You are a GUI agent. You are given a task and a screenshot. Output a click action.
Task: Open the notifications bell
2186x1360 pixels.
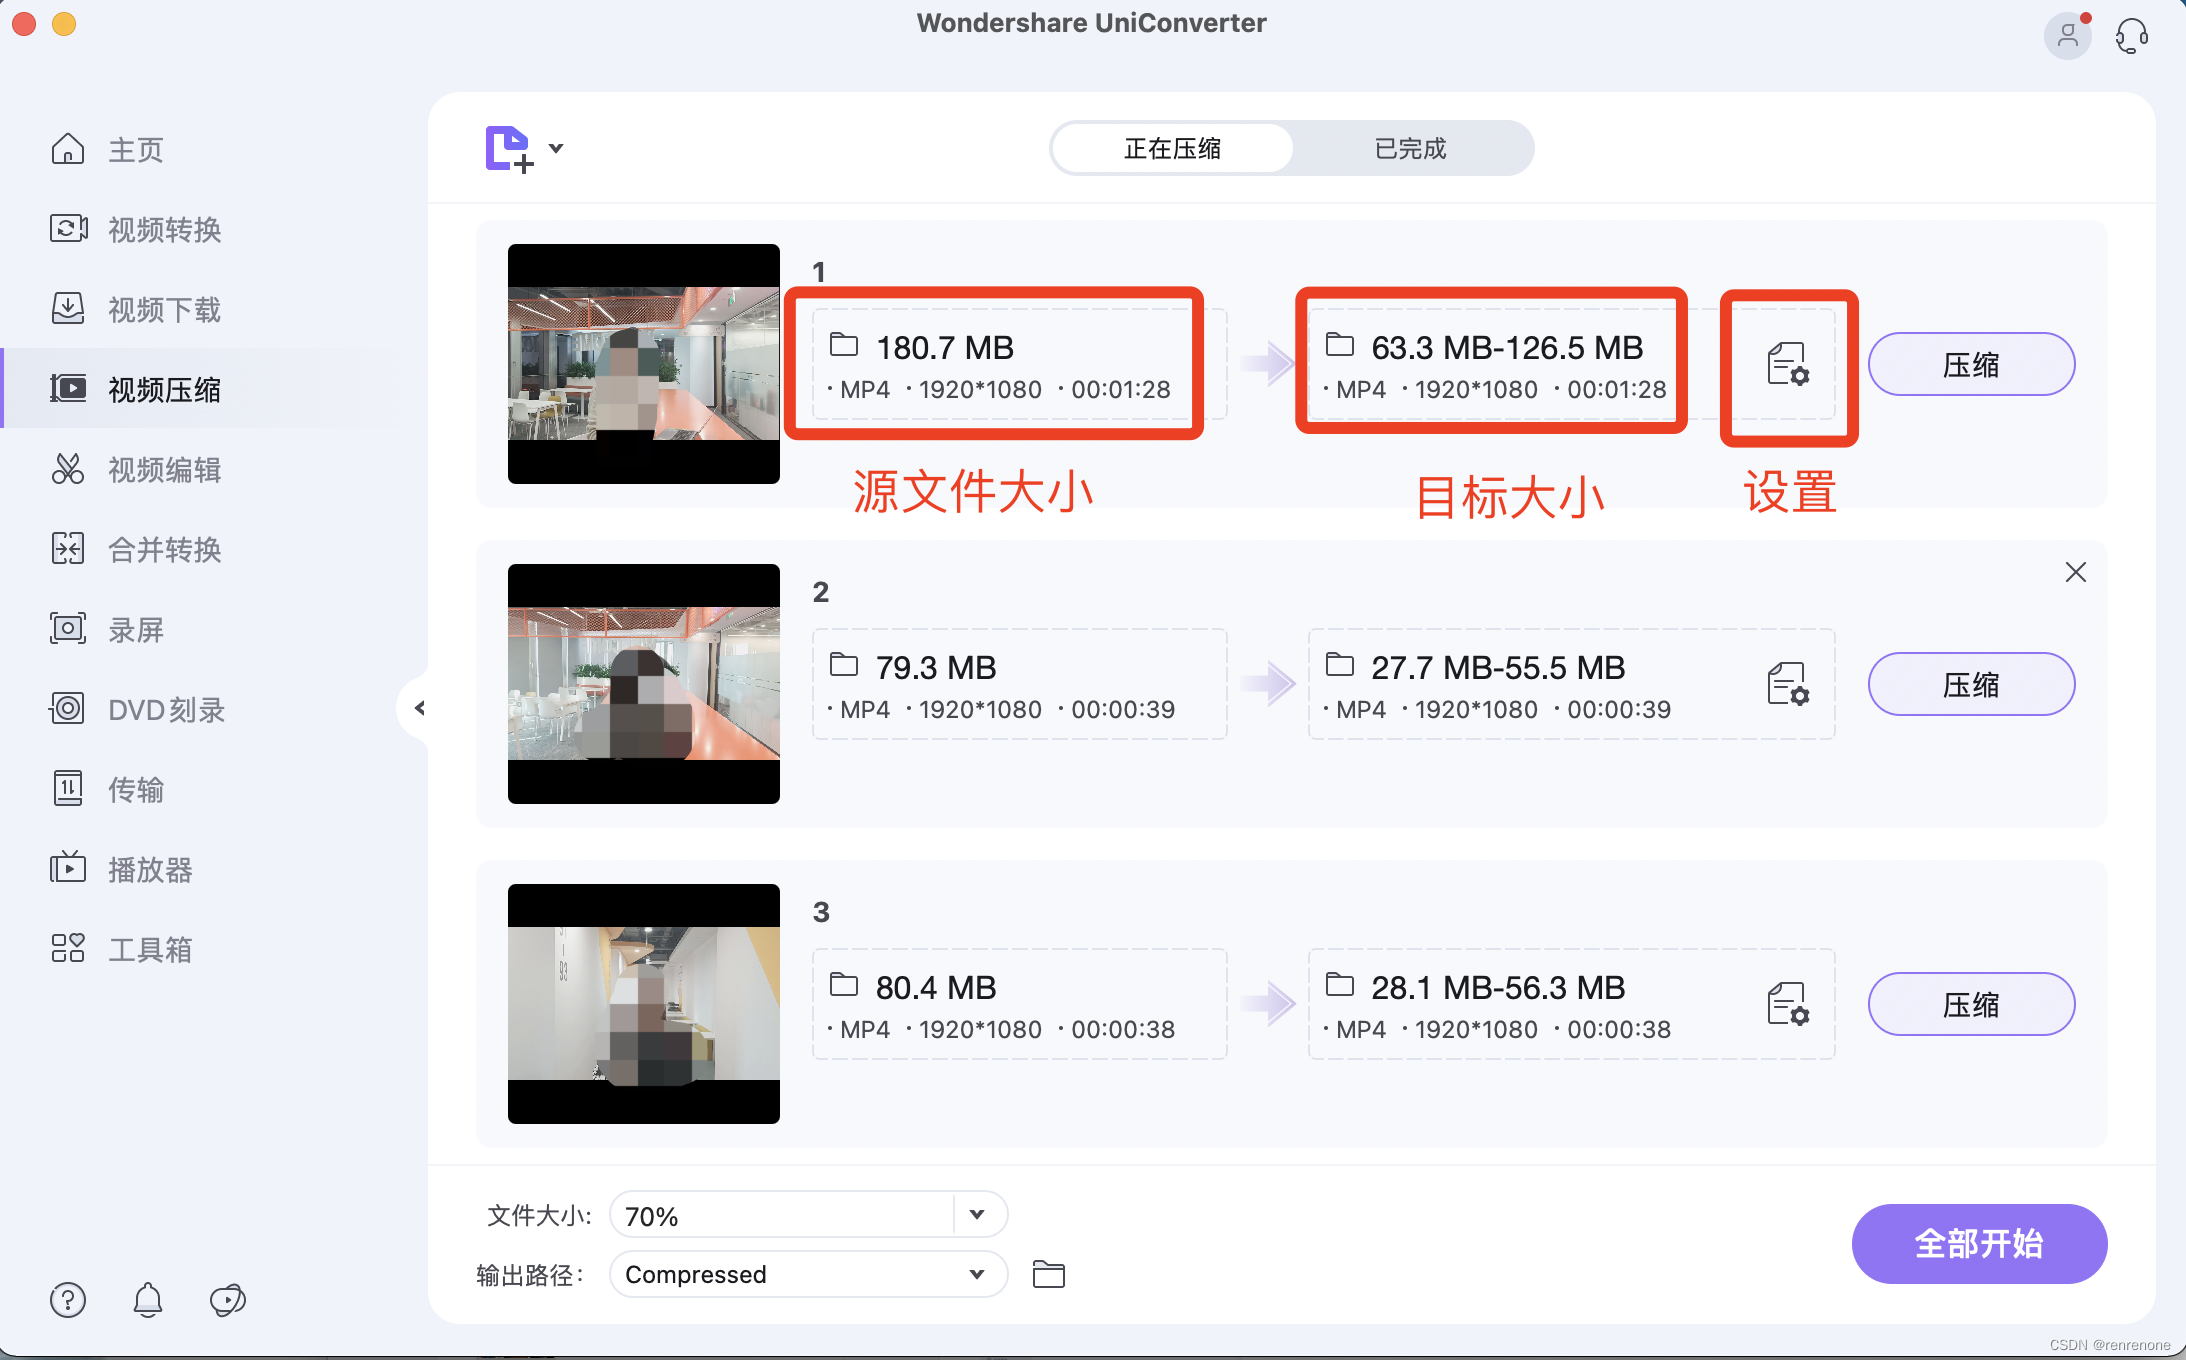pyautogui.click(x=148, y=1300)
